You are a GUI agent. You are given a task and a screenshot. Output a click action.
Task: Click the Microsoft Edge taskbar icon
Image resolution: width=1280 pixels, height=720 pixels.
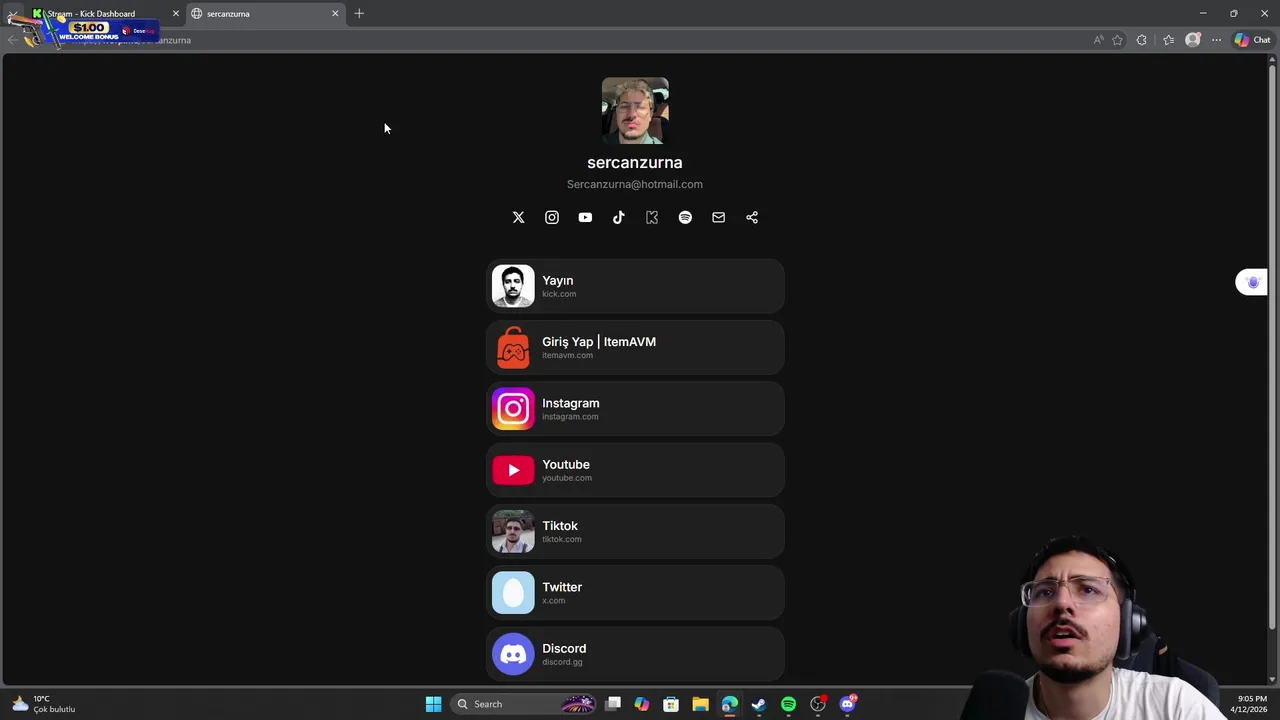tap(730, 704)
